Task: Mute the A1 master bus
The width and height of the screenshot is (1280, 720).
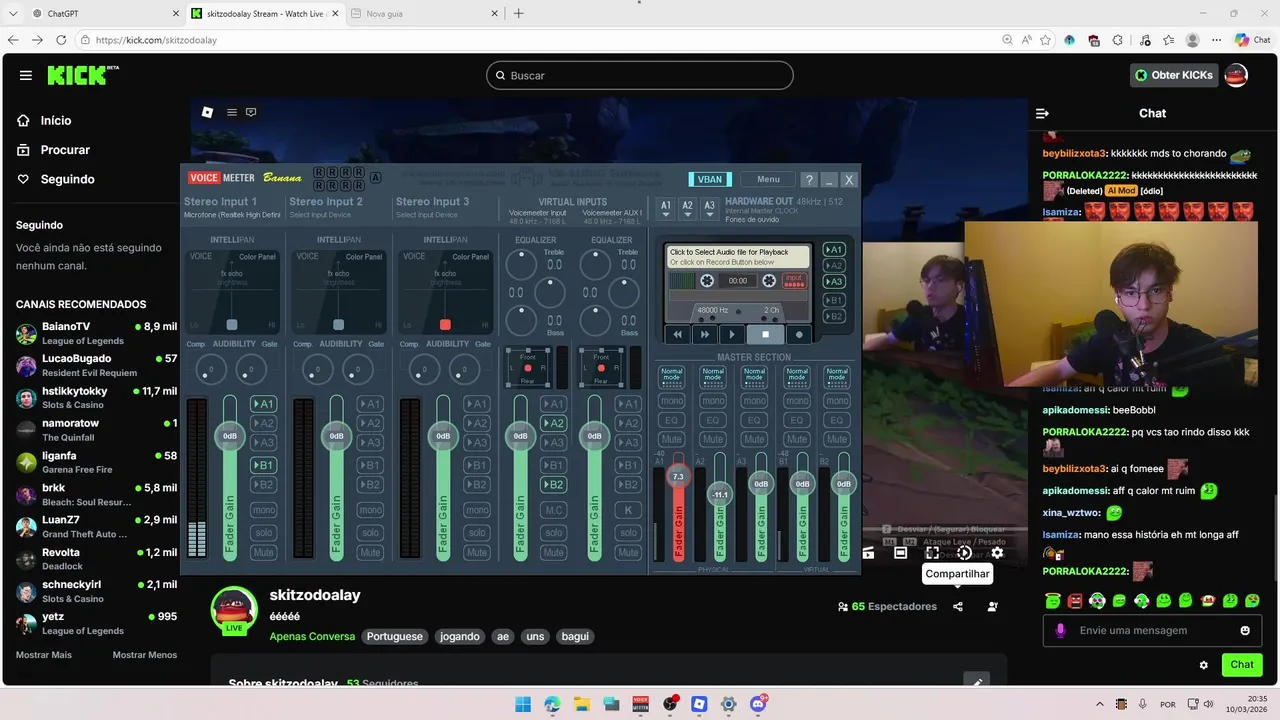Action: 672,439
